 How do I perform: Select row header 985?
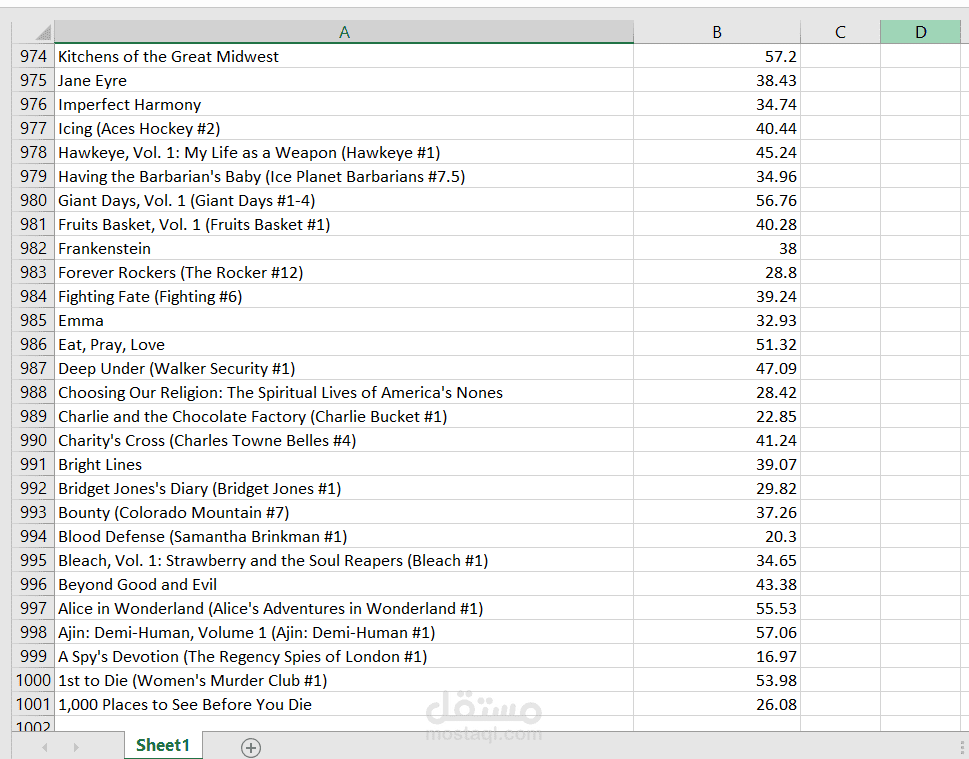click(x=33, y=320)
